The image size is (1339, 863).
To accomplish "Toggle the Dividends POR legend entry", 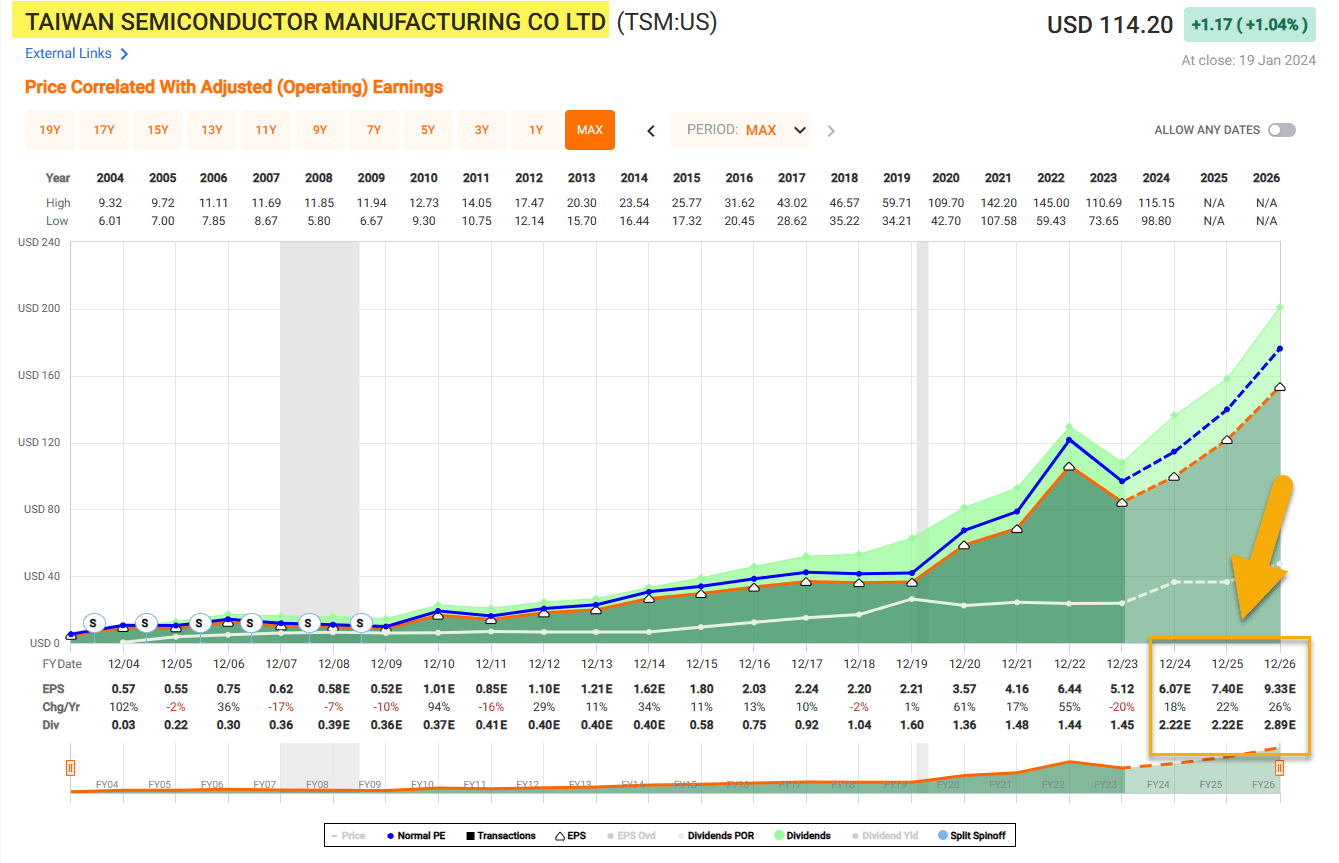I will (x=683, y=835).
